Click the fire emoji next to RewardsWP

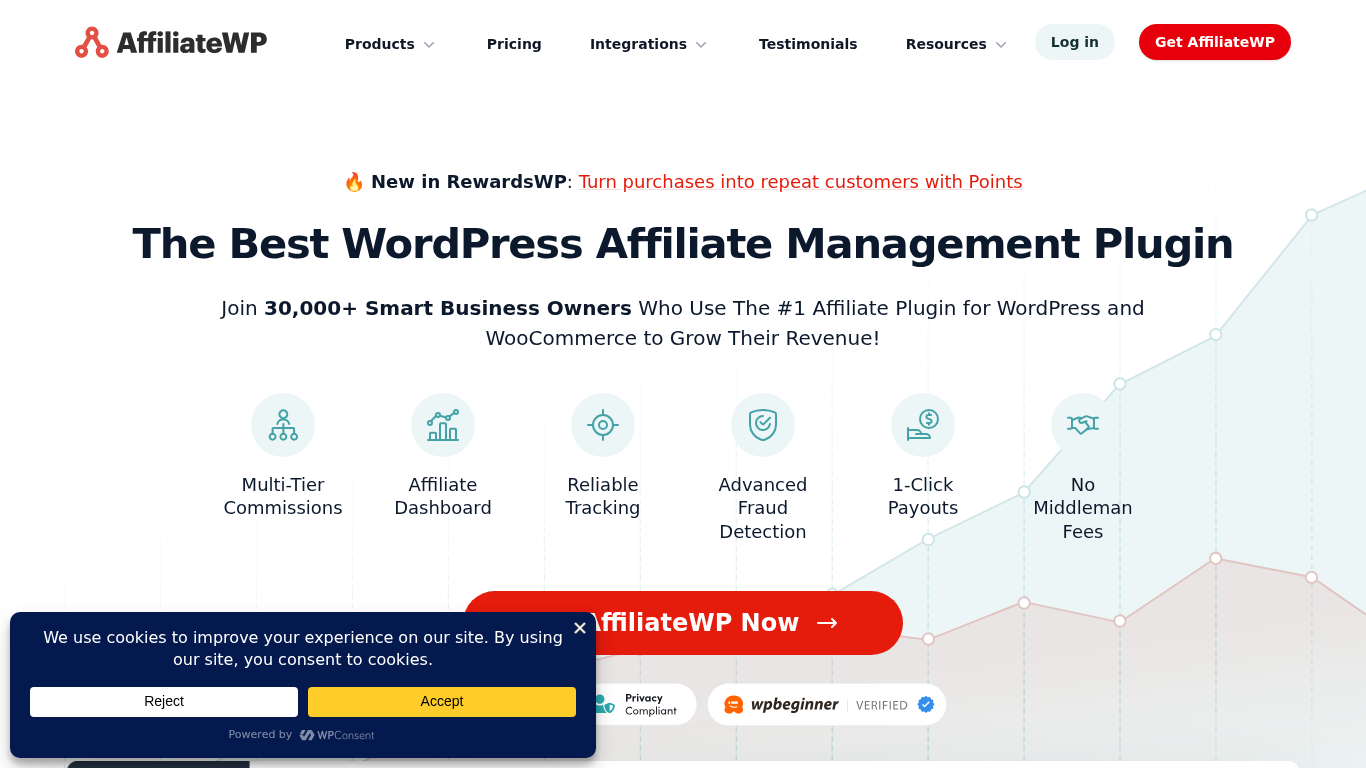pyautogui.click(x=355, y=181)
